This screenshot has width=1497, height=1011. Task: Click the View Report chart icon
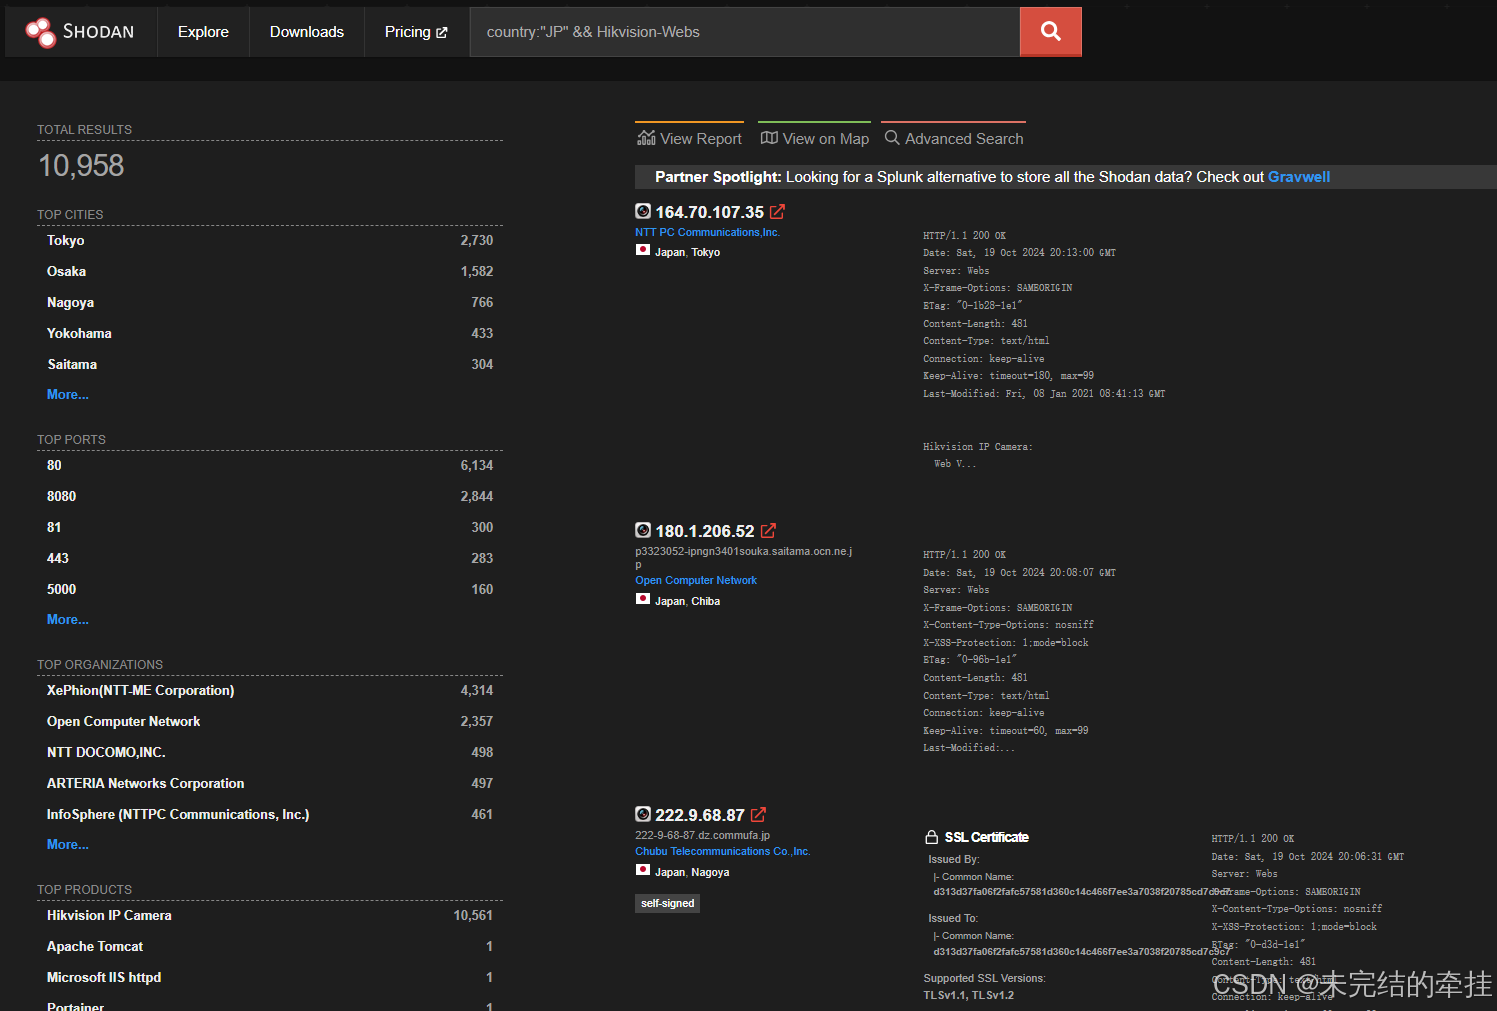[646, 138]
